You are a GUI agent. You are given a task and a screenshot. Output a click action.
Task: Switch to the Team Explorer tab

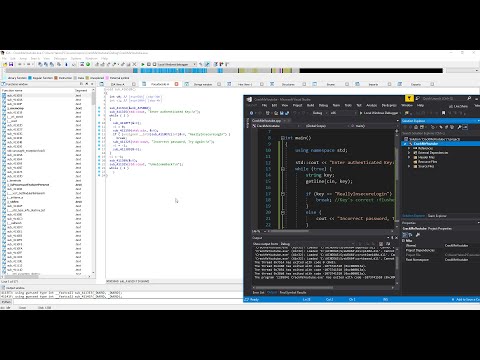[x=437, y=216]
